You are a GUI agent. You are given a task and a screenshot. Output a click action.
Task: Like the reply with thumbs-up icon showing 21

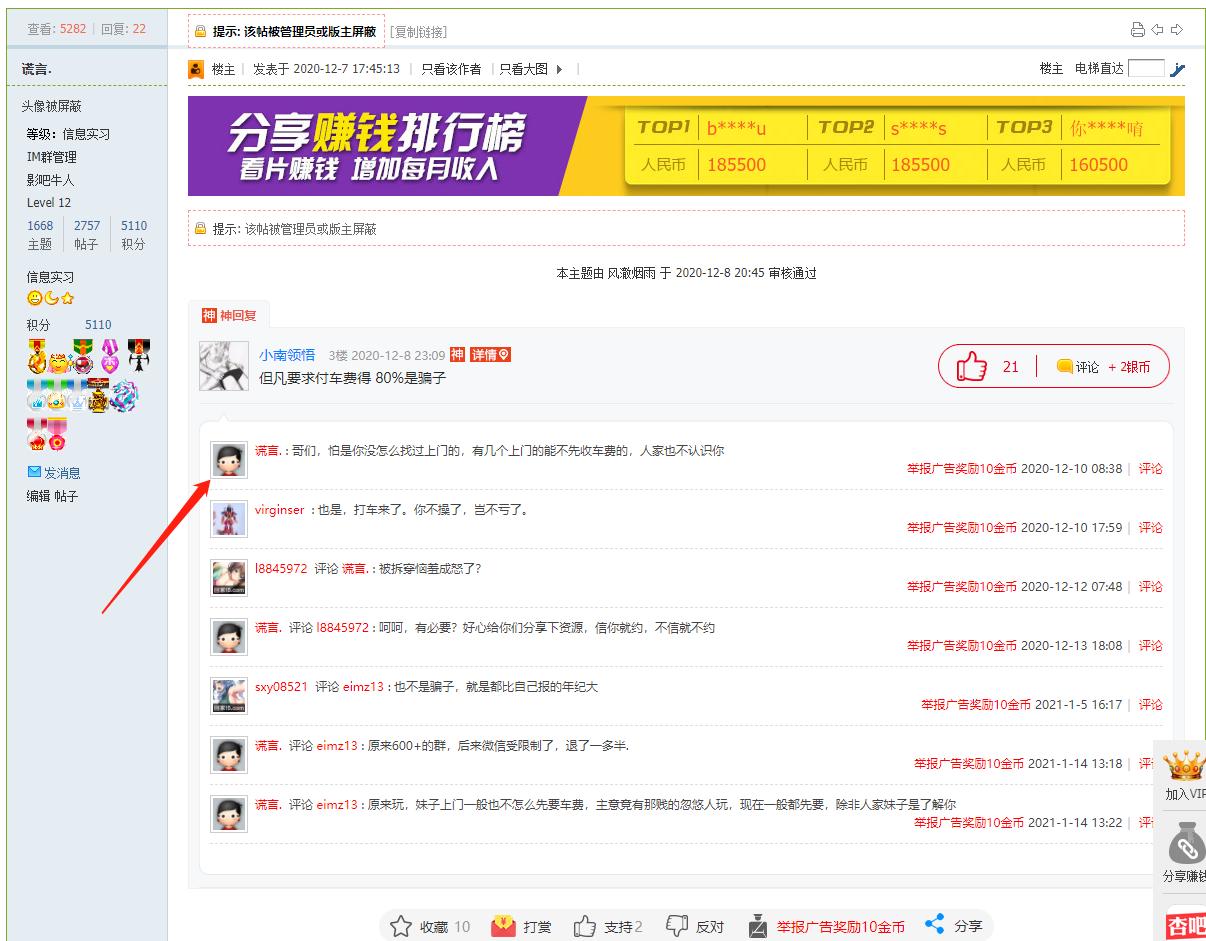973,367
